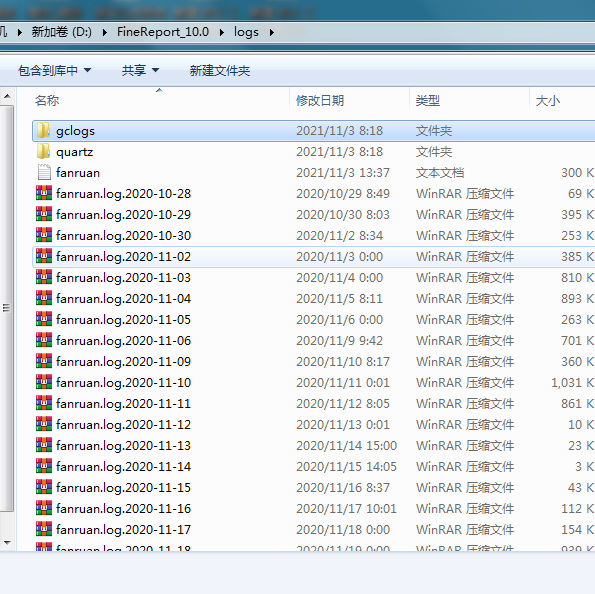The width and height of the screenshot is (595, 594).
Task: Click the date 2020/11/14 15:00
Action: (346, 445)
